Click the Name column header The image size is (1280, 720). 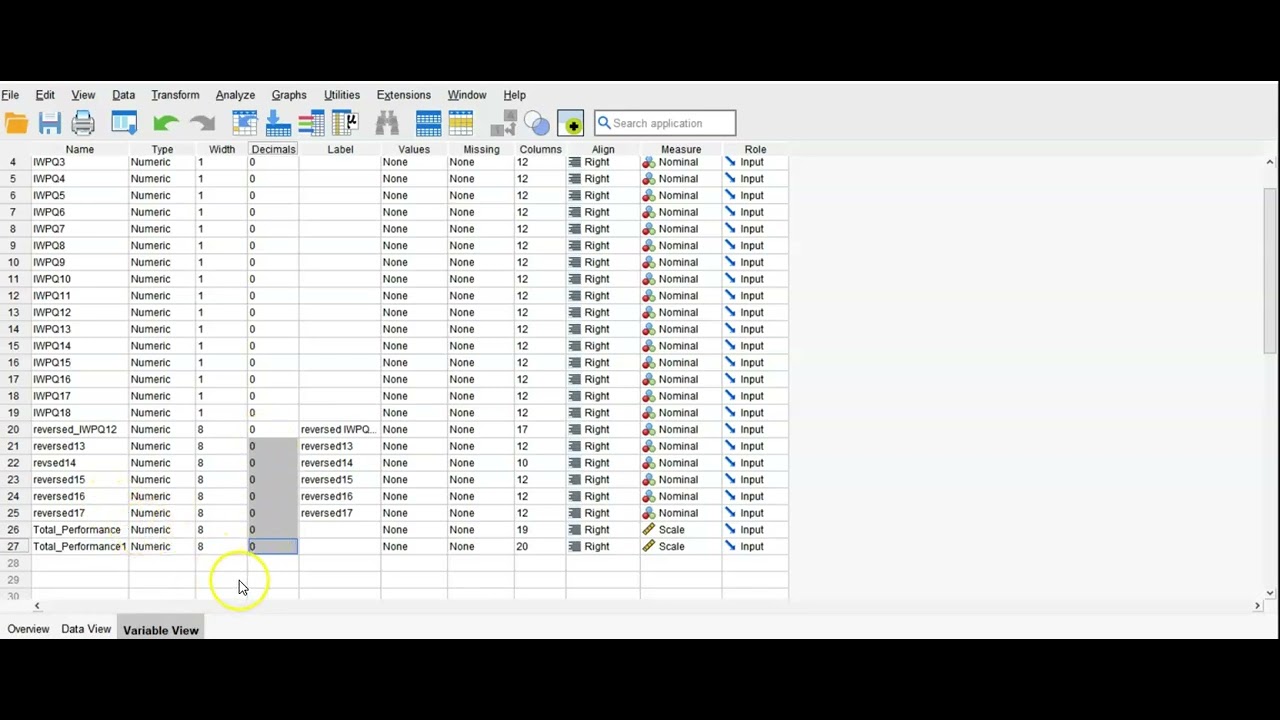(x=79, y=149)
